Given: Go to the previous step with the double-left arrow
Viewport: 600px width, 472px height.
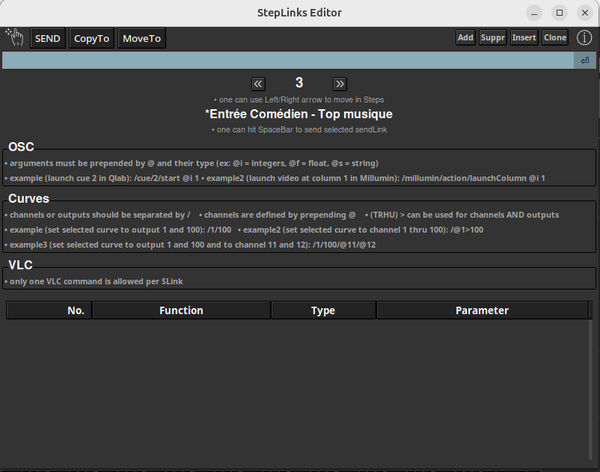Looking at the screenshot, I should [258, 84].
